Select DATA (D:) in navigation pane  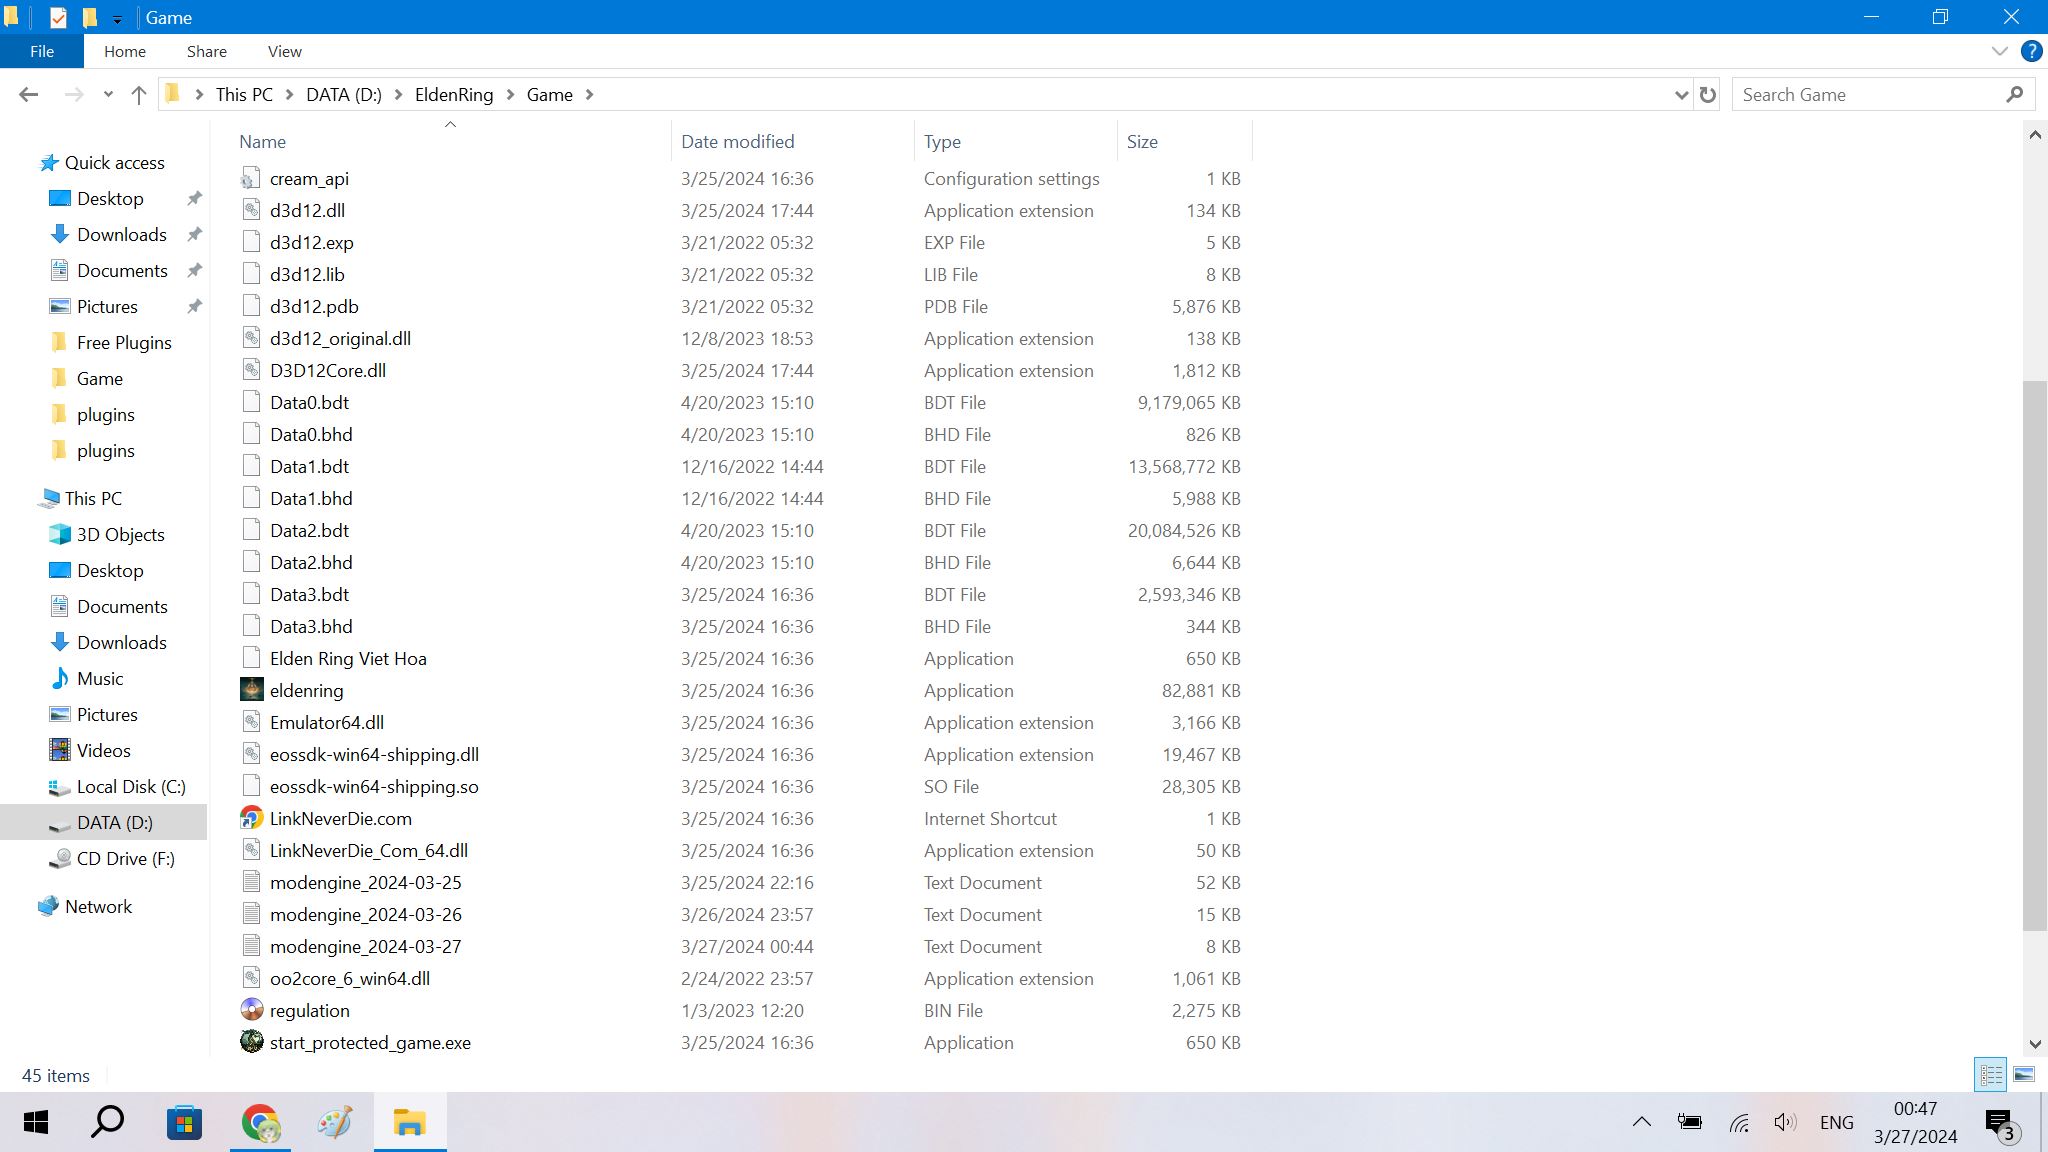[114, 822]
